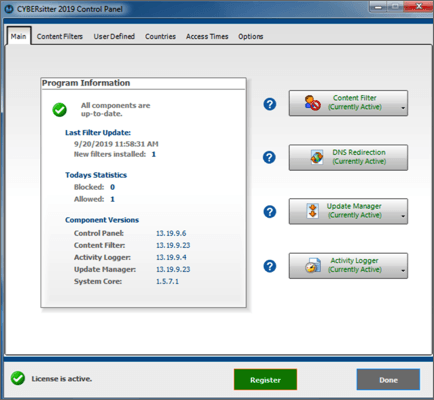The height and width of the screenshot is (400, 434).
Task: Click the Update Manager arrows icon
Action: click(313, 211)
